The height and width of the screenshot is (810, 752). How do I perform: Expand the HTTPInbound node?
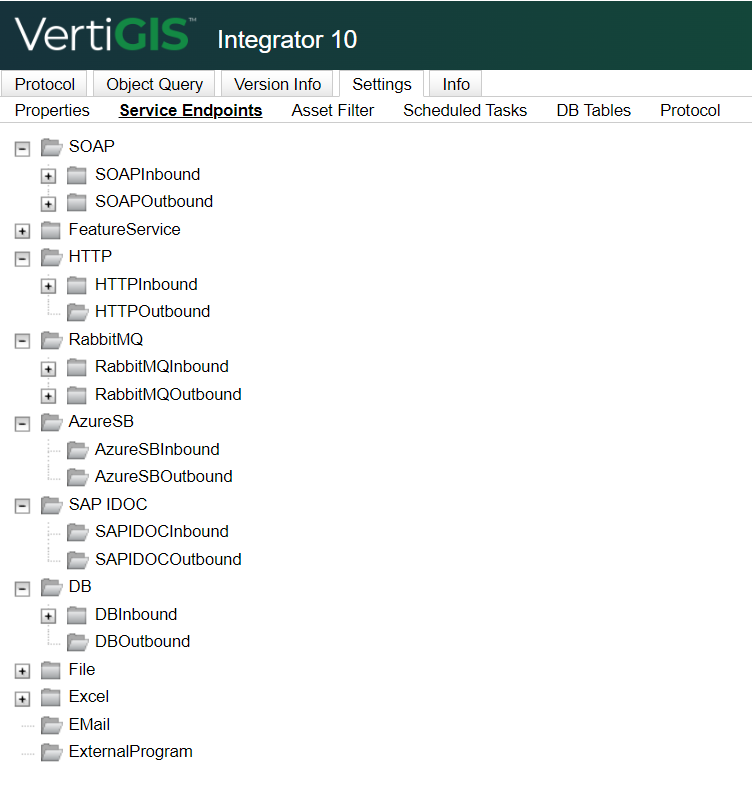pos(48,286)
